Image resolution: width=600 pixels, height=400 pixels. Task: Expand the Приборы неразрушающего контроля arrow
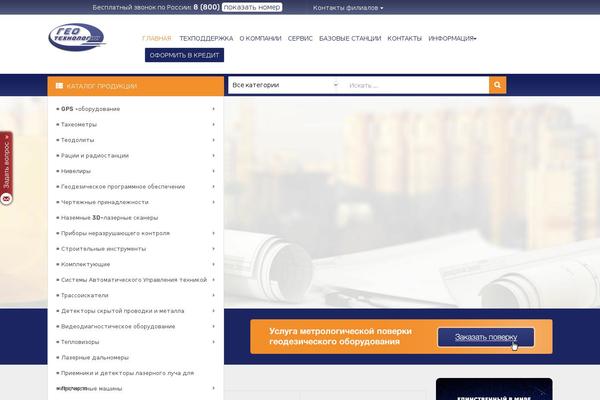click(214, 233)
